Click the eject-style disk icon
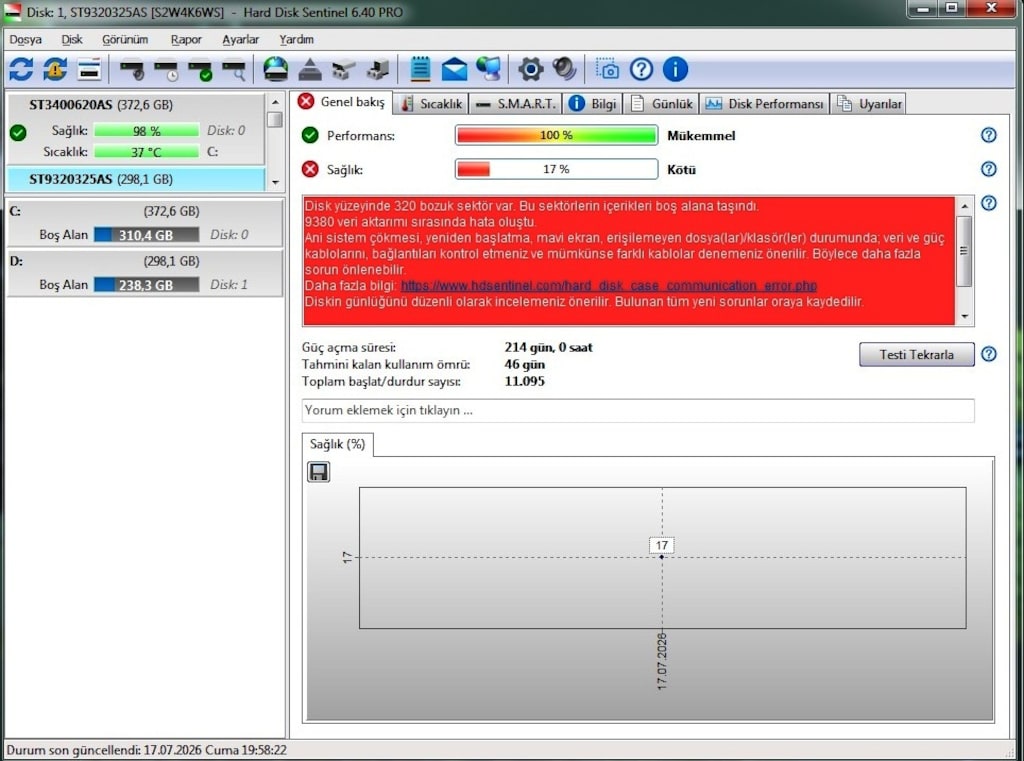The height and width of the screenshot is (761, 1024). click(x=310, y=69)
